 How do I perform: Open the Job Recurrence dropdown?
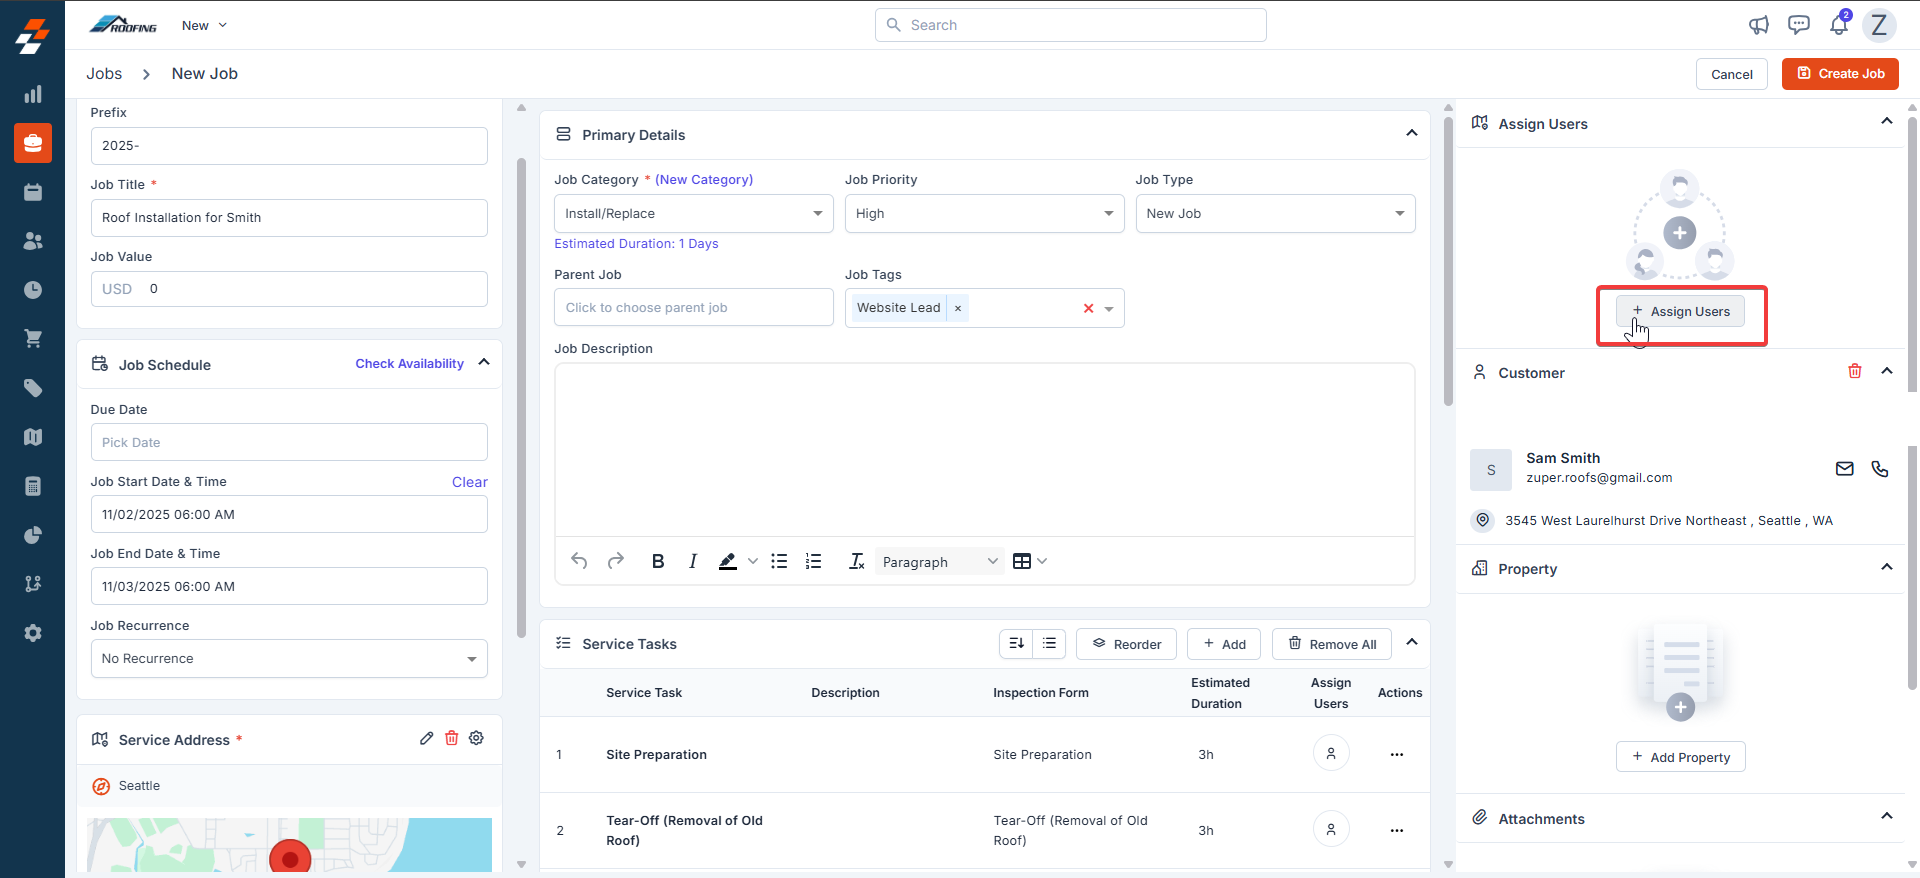[289, 659]
